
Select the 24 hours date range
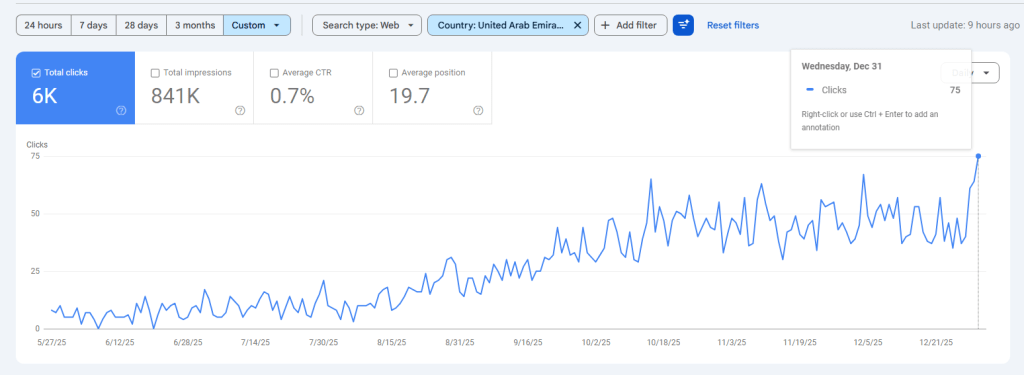pos(43,25)
